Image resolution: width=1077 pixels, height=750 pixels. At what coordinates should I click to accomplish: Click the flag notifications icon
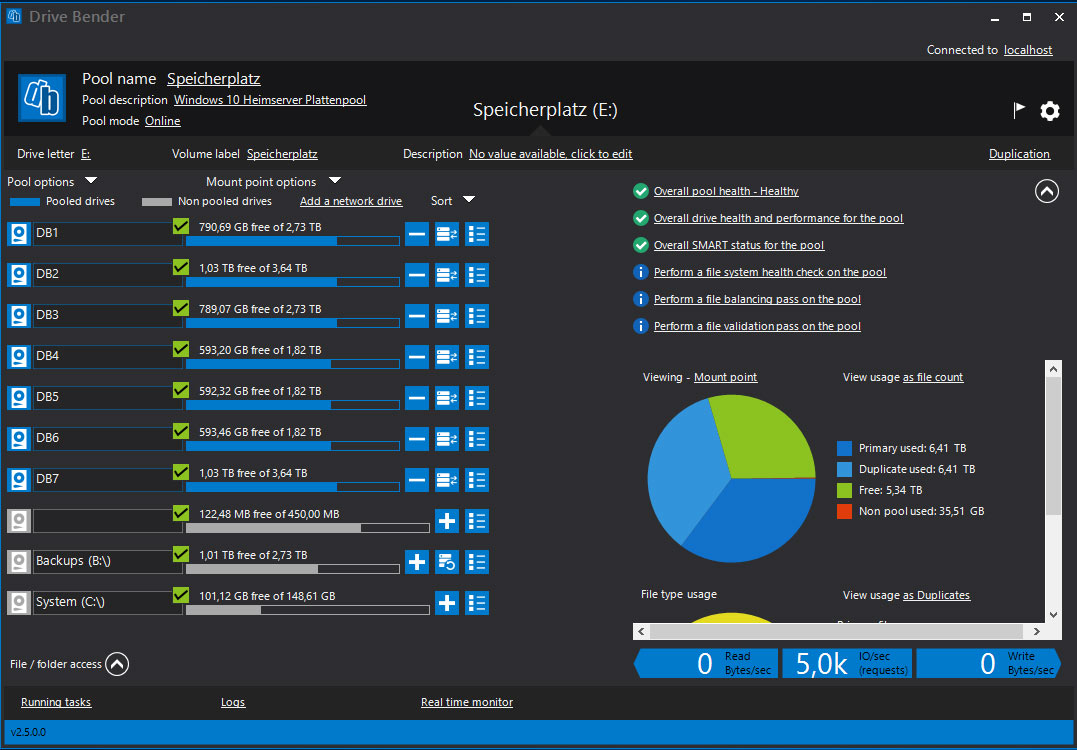[1019, 110]
